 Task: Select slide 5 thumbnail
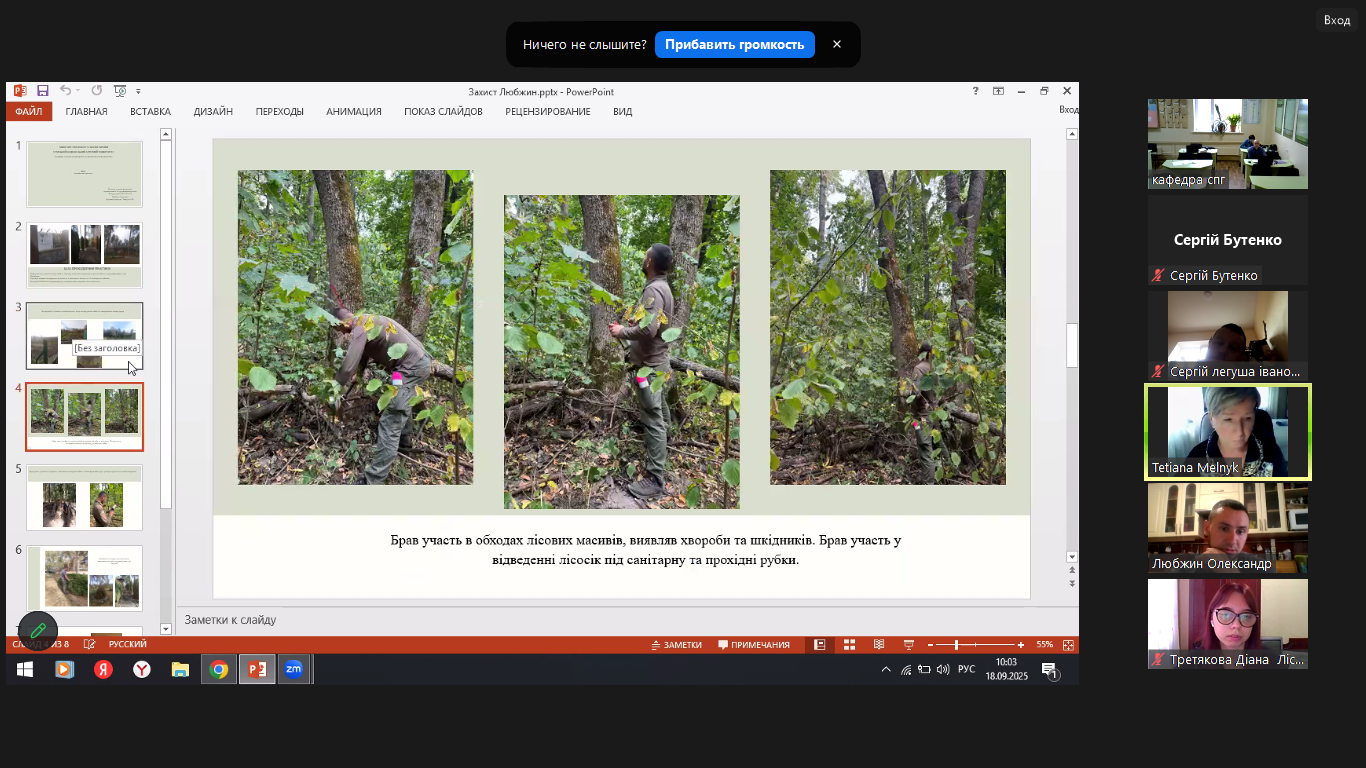[84, 497]
